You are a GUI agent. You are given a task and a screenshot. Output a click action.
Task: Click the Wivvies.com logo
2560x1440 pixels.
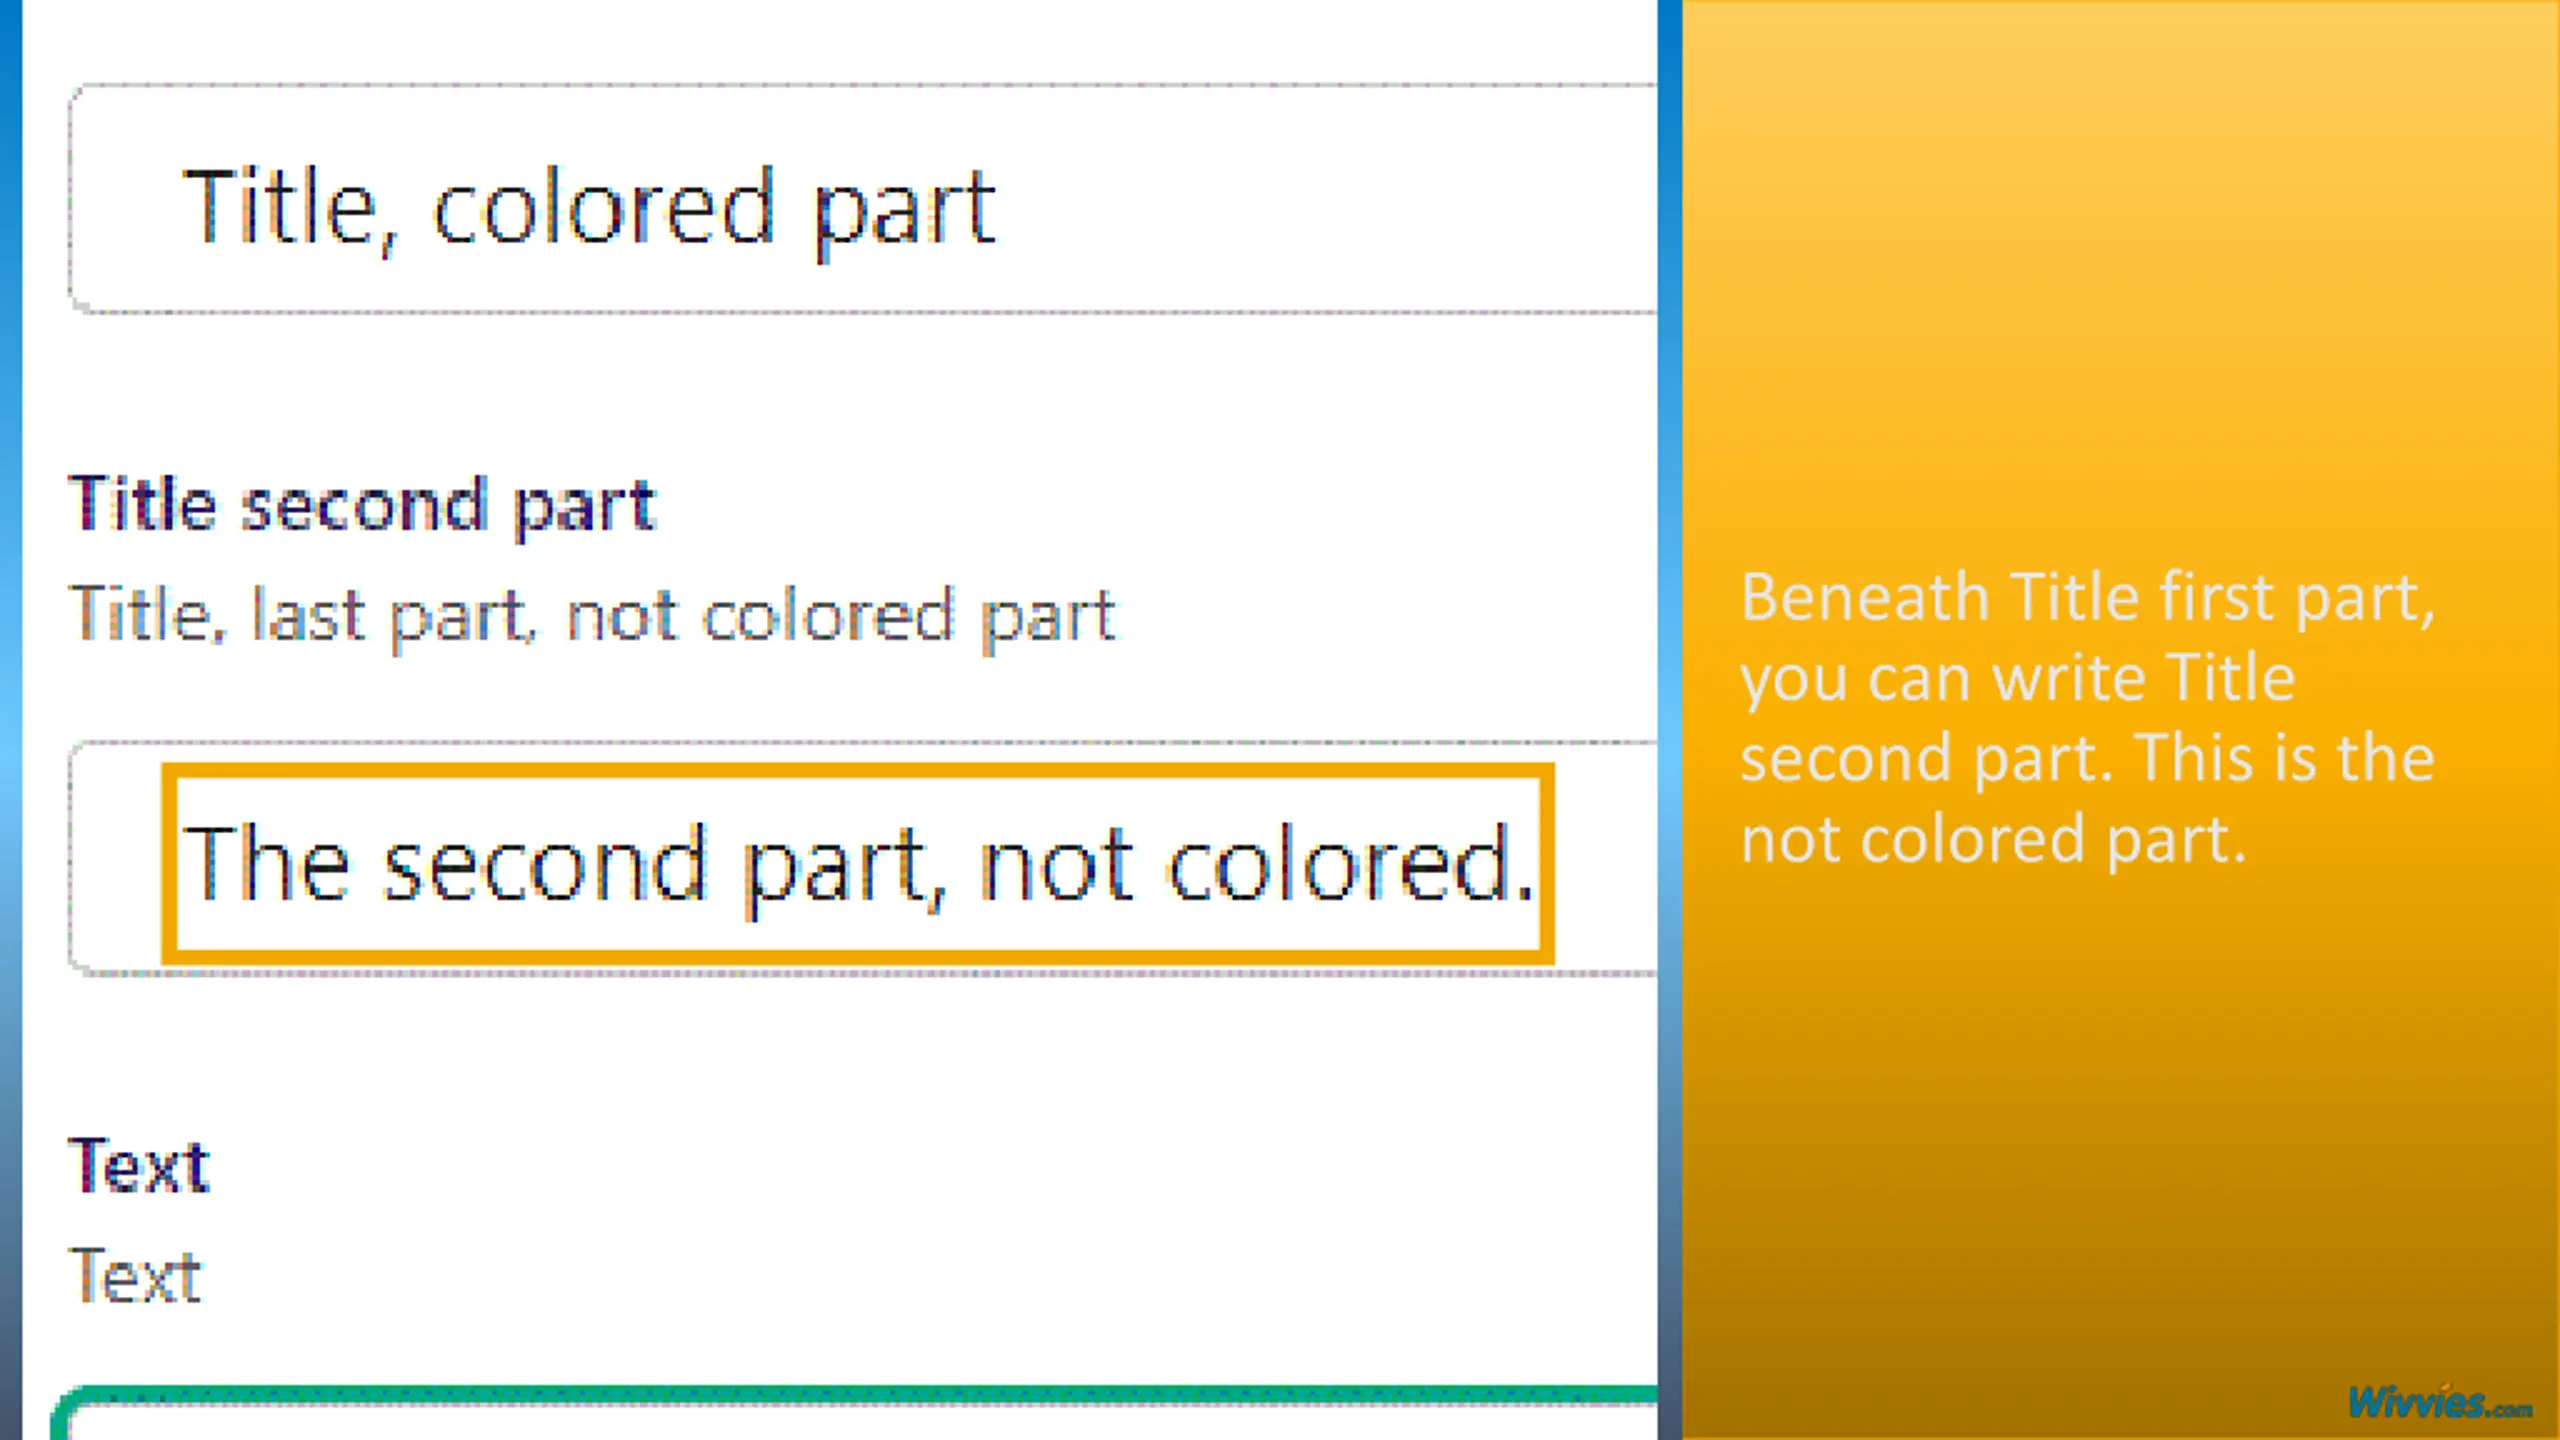pos(2439,1403)
